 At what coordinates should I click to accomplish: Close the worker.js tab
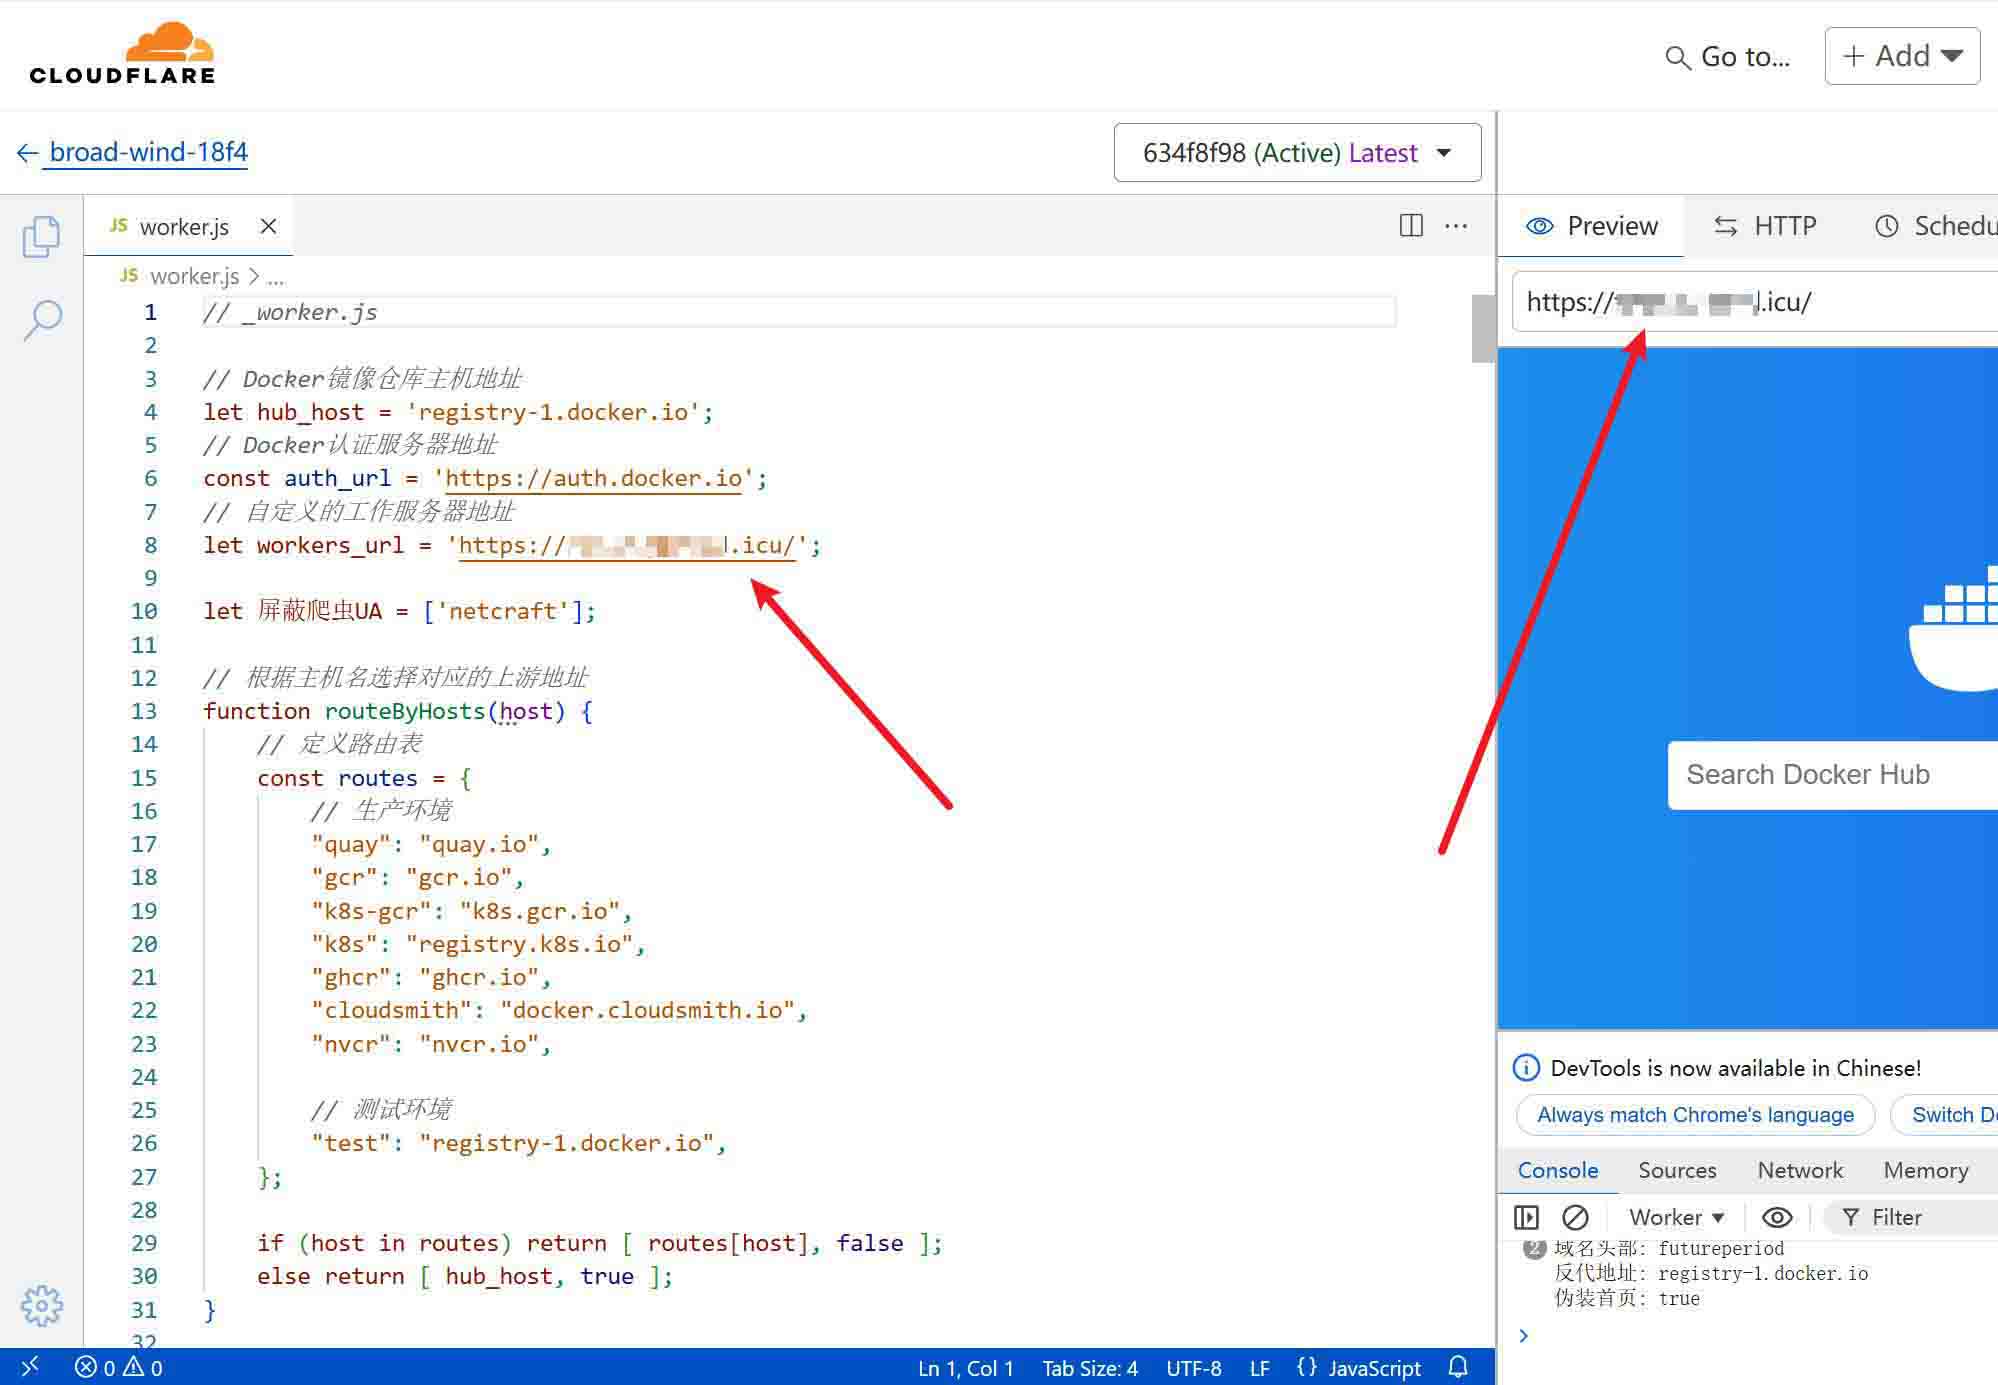[x=268, y=226]
